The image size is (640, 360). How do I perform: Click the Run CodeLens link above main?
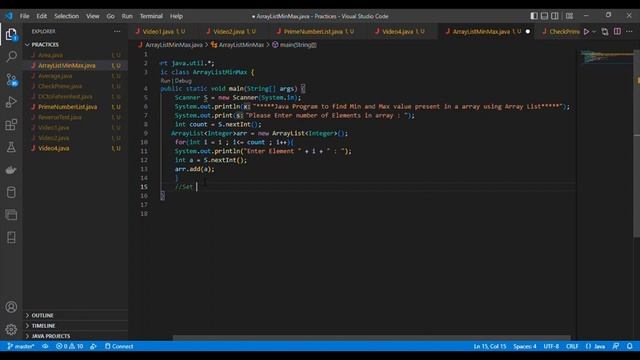tap(165, 81)
